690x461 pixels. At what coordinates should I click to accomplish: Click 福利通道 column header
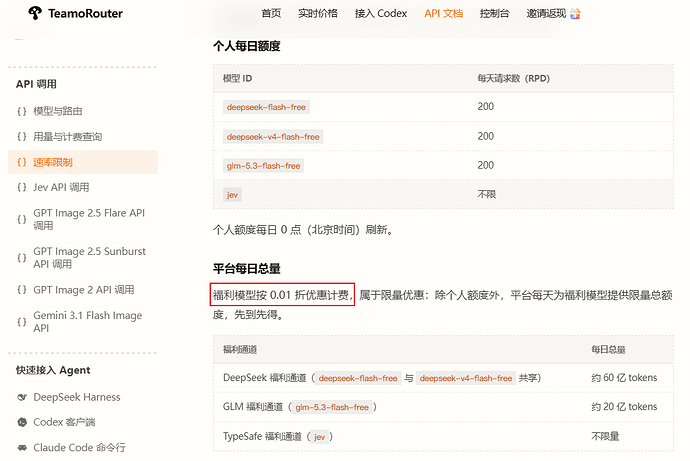[240, 349]
